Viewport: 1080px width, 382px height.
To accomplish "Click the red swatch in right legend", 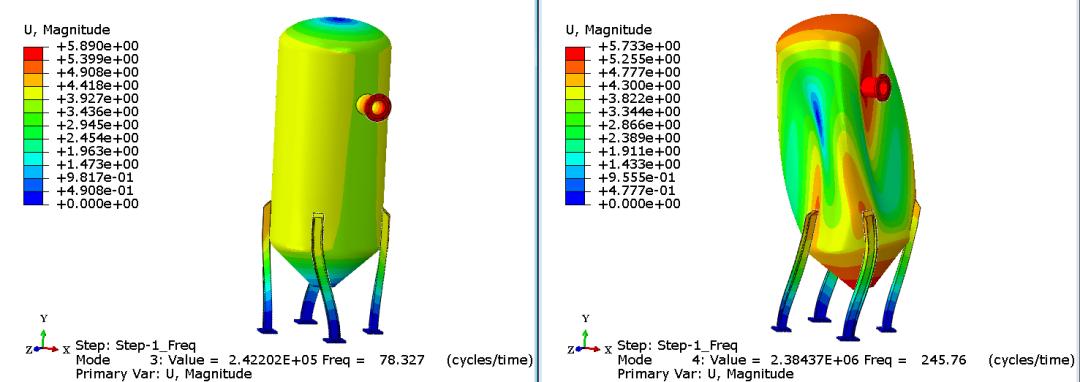I will point(574,53).
